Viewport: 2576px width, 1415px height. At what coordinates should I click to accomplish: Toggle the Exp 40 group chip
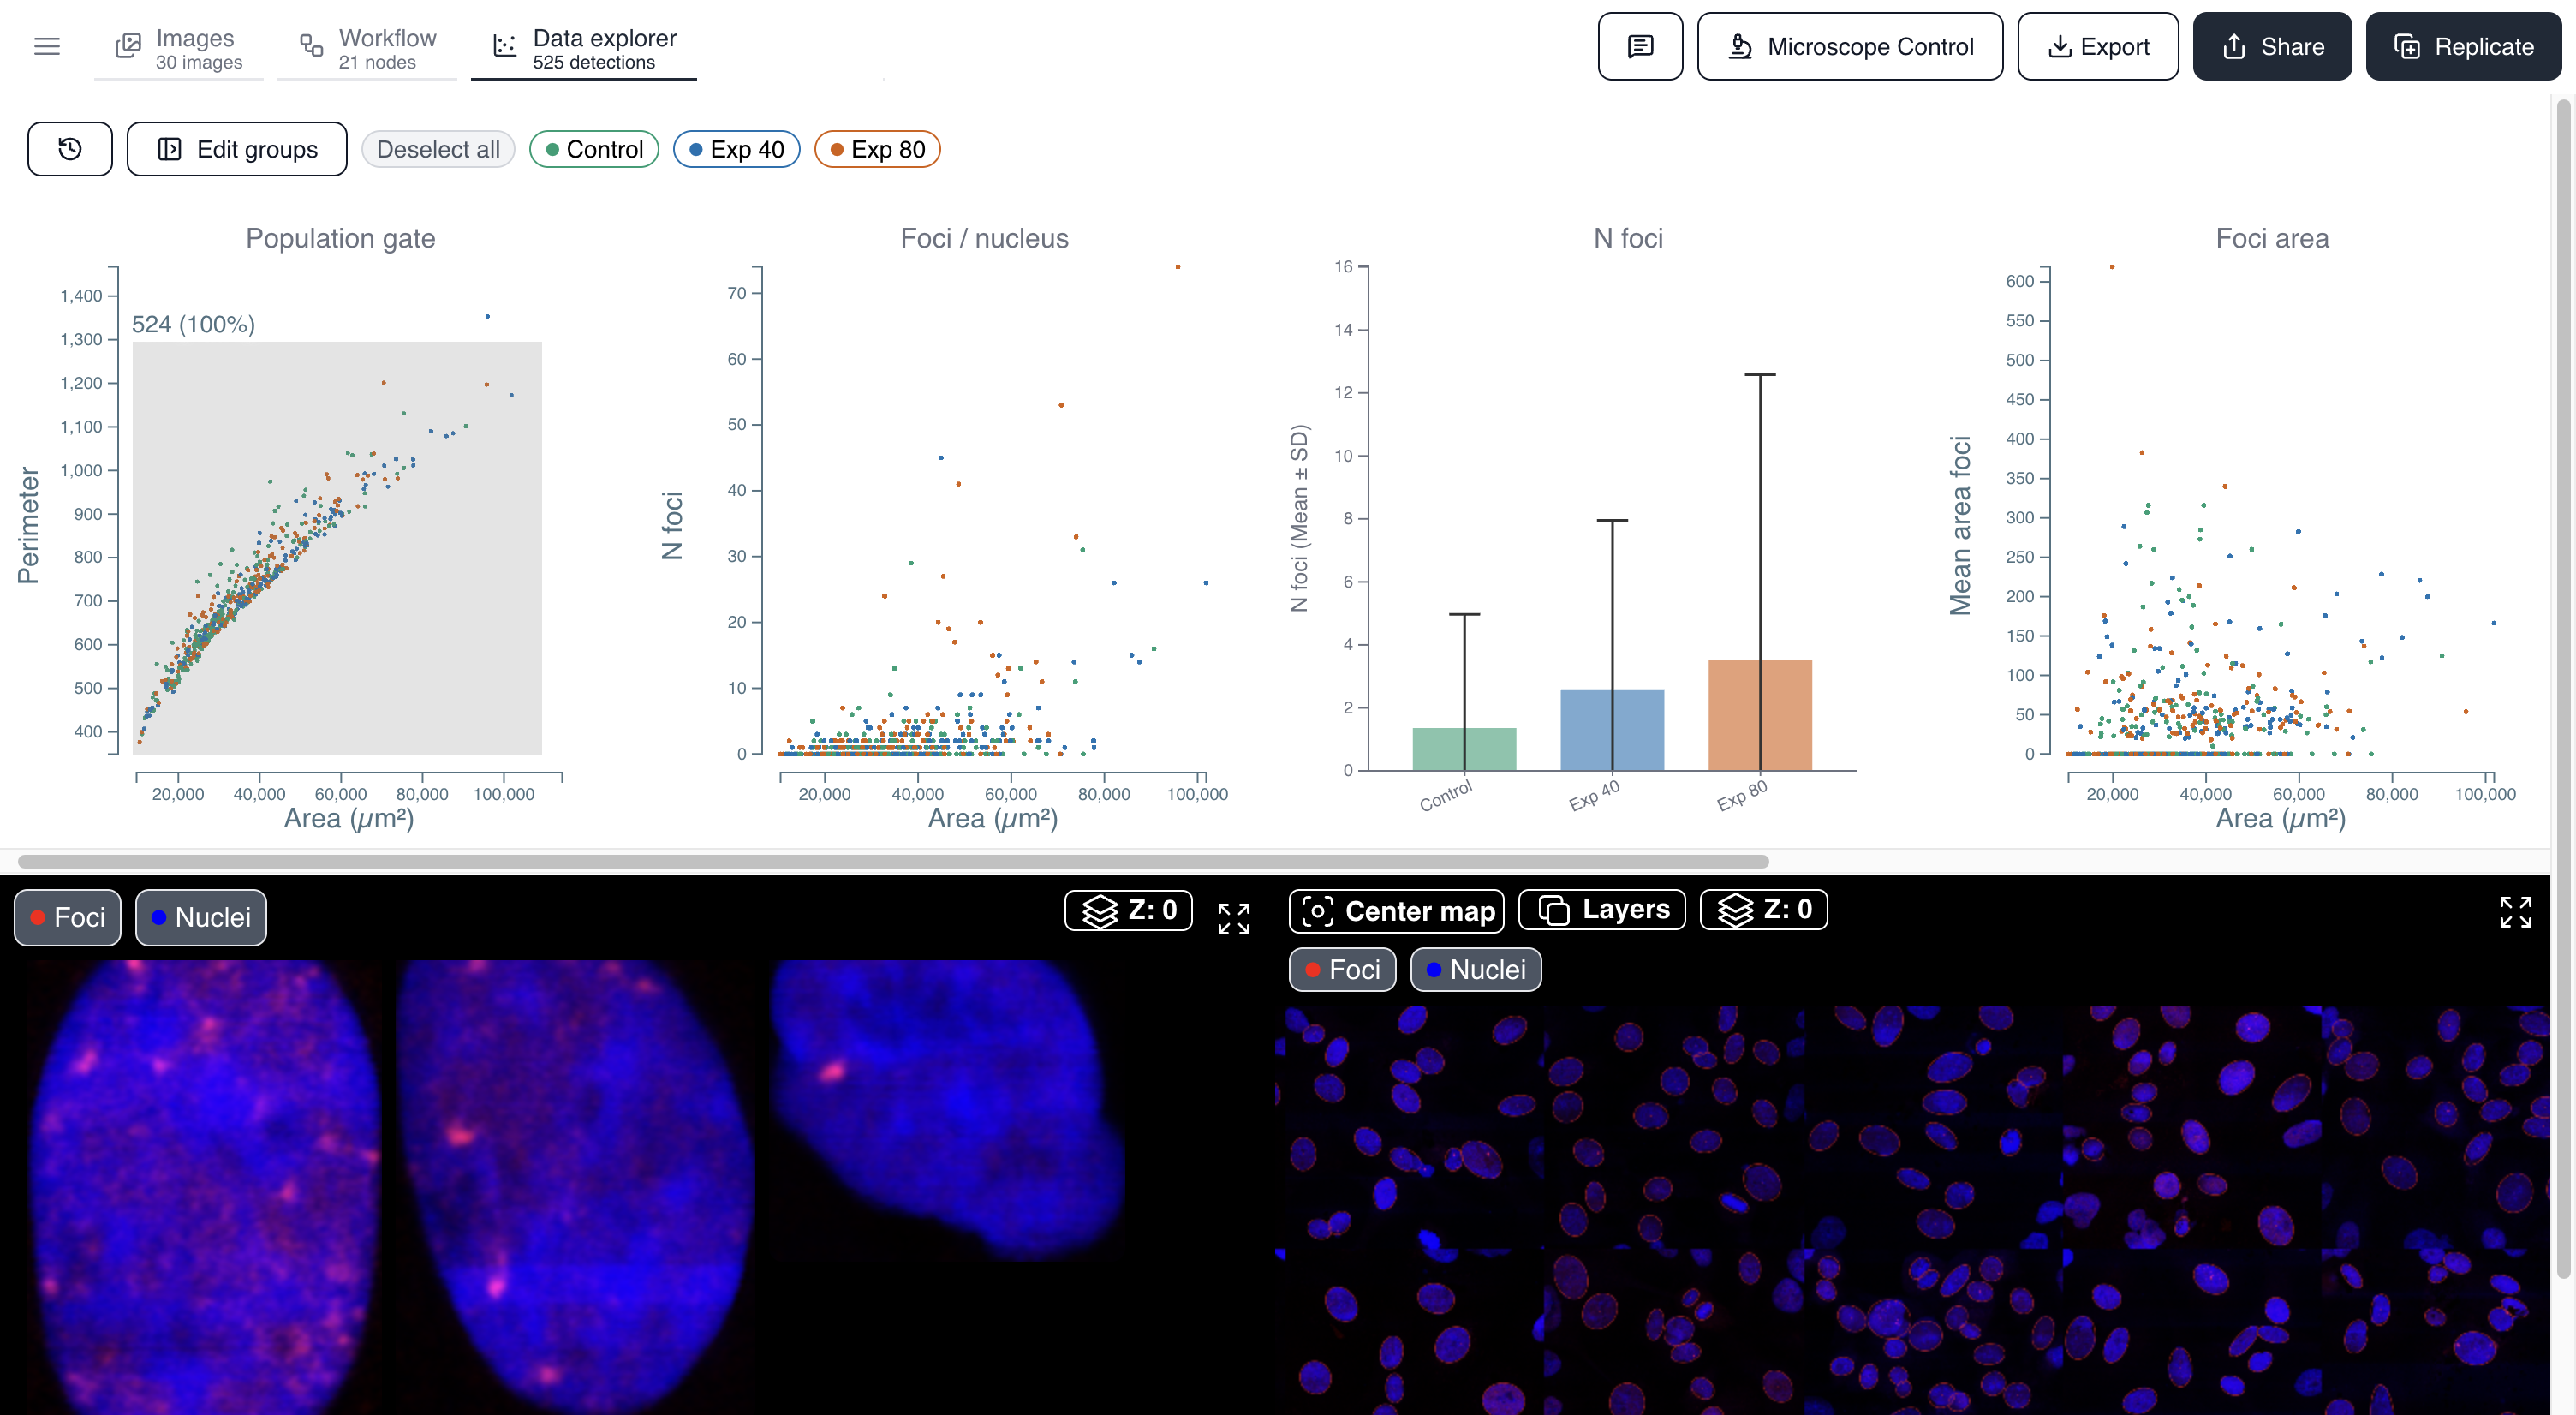737,149
